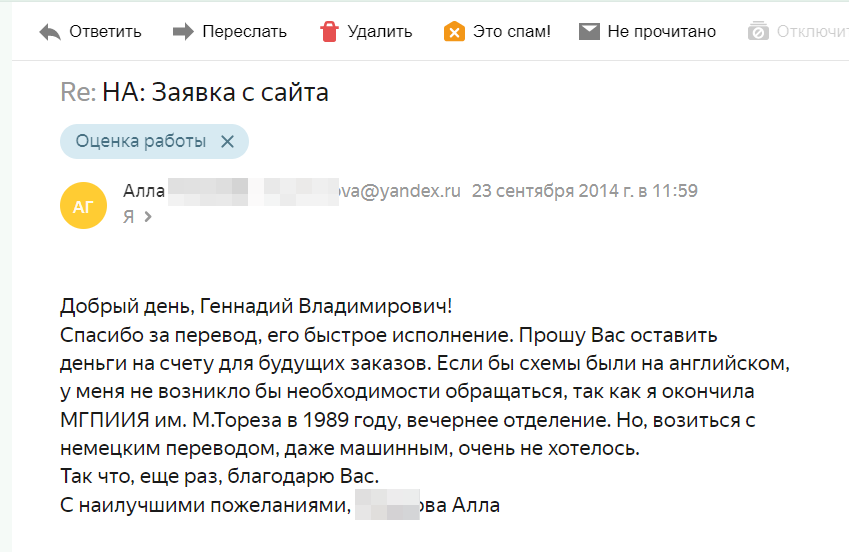Click sender name Алла
This screenshot has width=849, height=552.
click(144, 191)
